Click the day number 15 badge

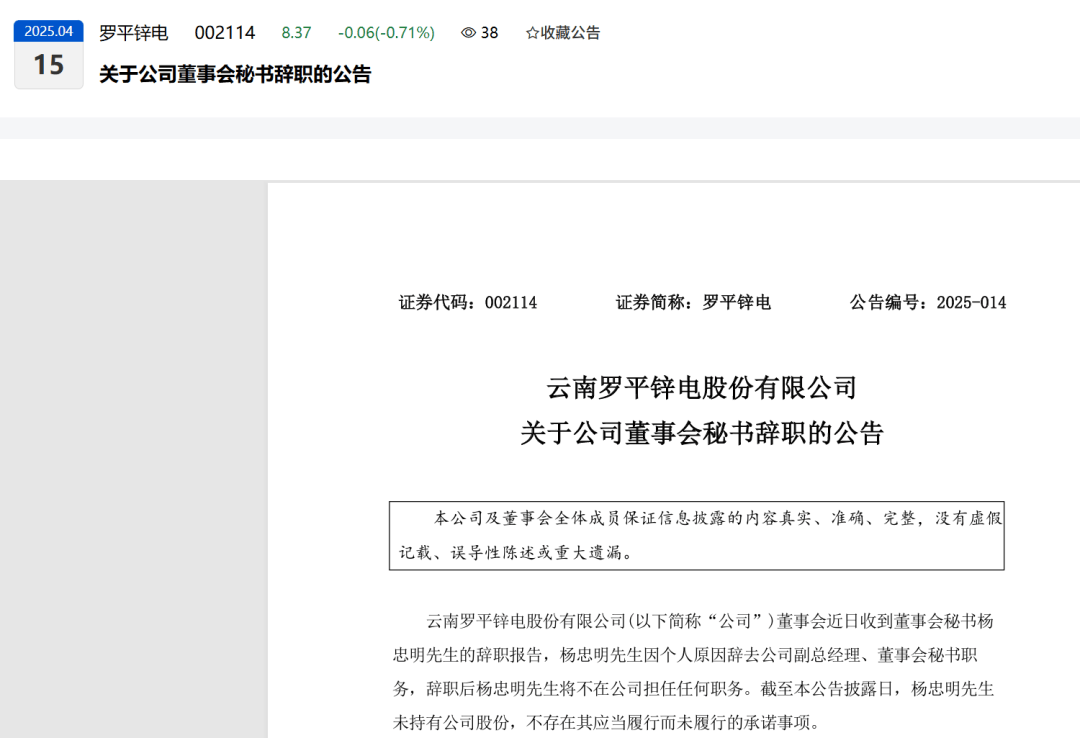[x=48, y=66]
